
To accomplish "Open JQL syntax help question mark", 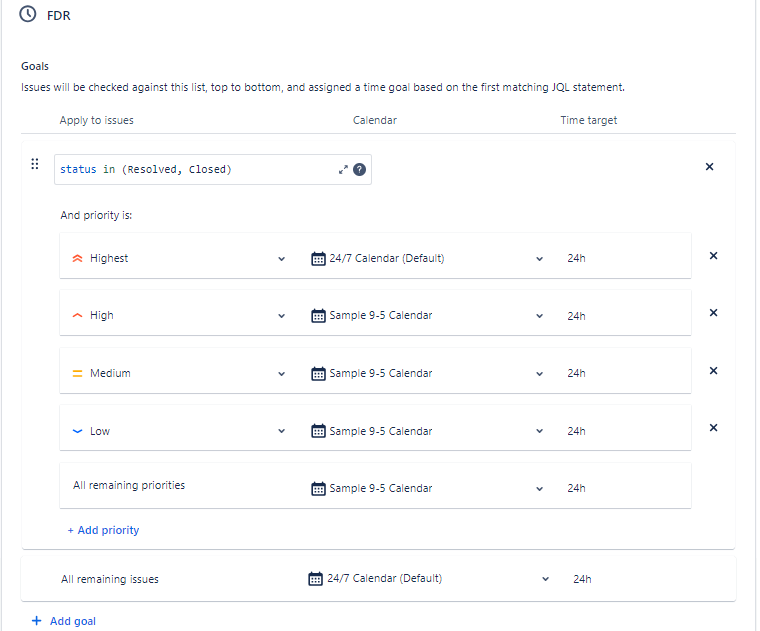I will tap(359, 170).
